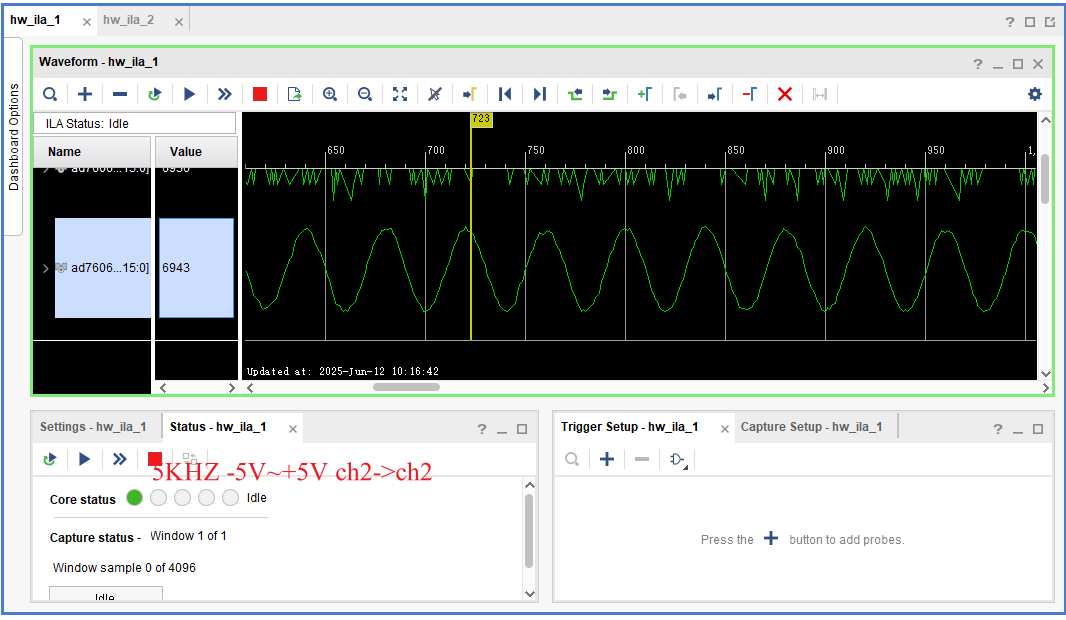Image resolution: width=1066 pixels, height=620 pixels.
Task: Run trigger in Status panel
Action: click(84, 460)
